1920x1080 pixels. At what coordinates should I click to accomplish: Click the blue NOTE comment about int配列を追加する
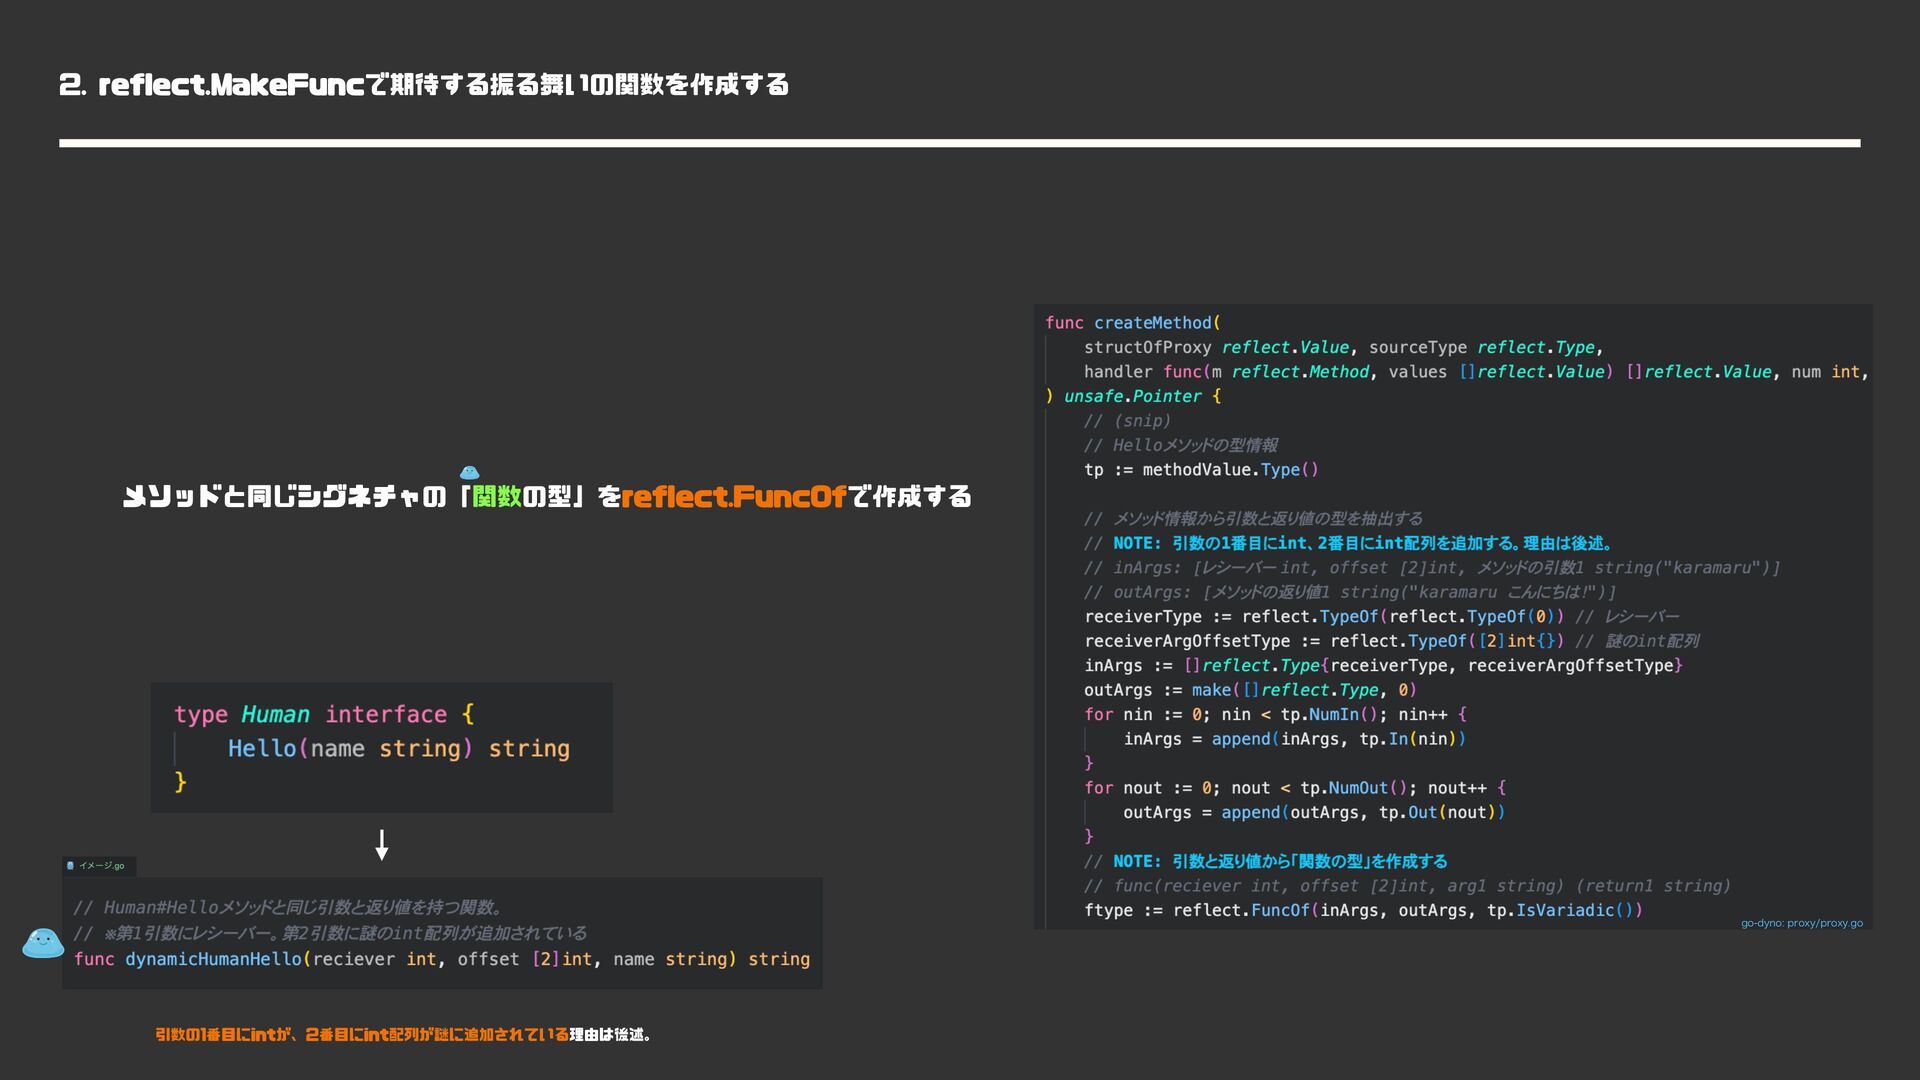click(x=1361, y=543)
